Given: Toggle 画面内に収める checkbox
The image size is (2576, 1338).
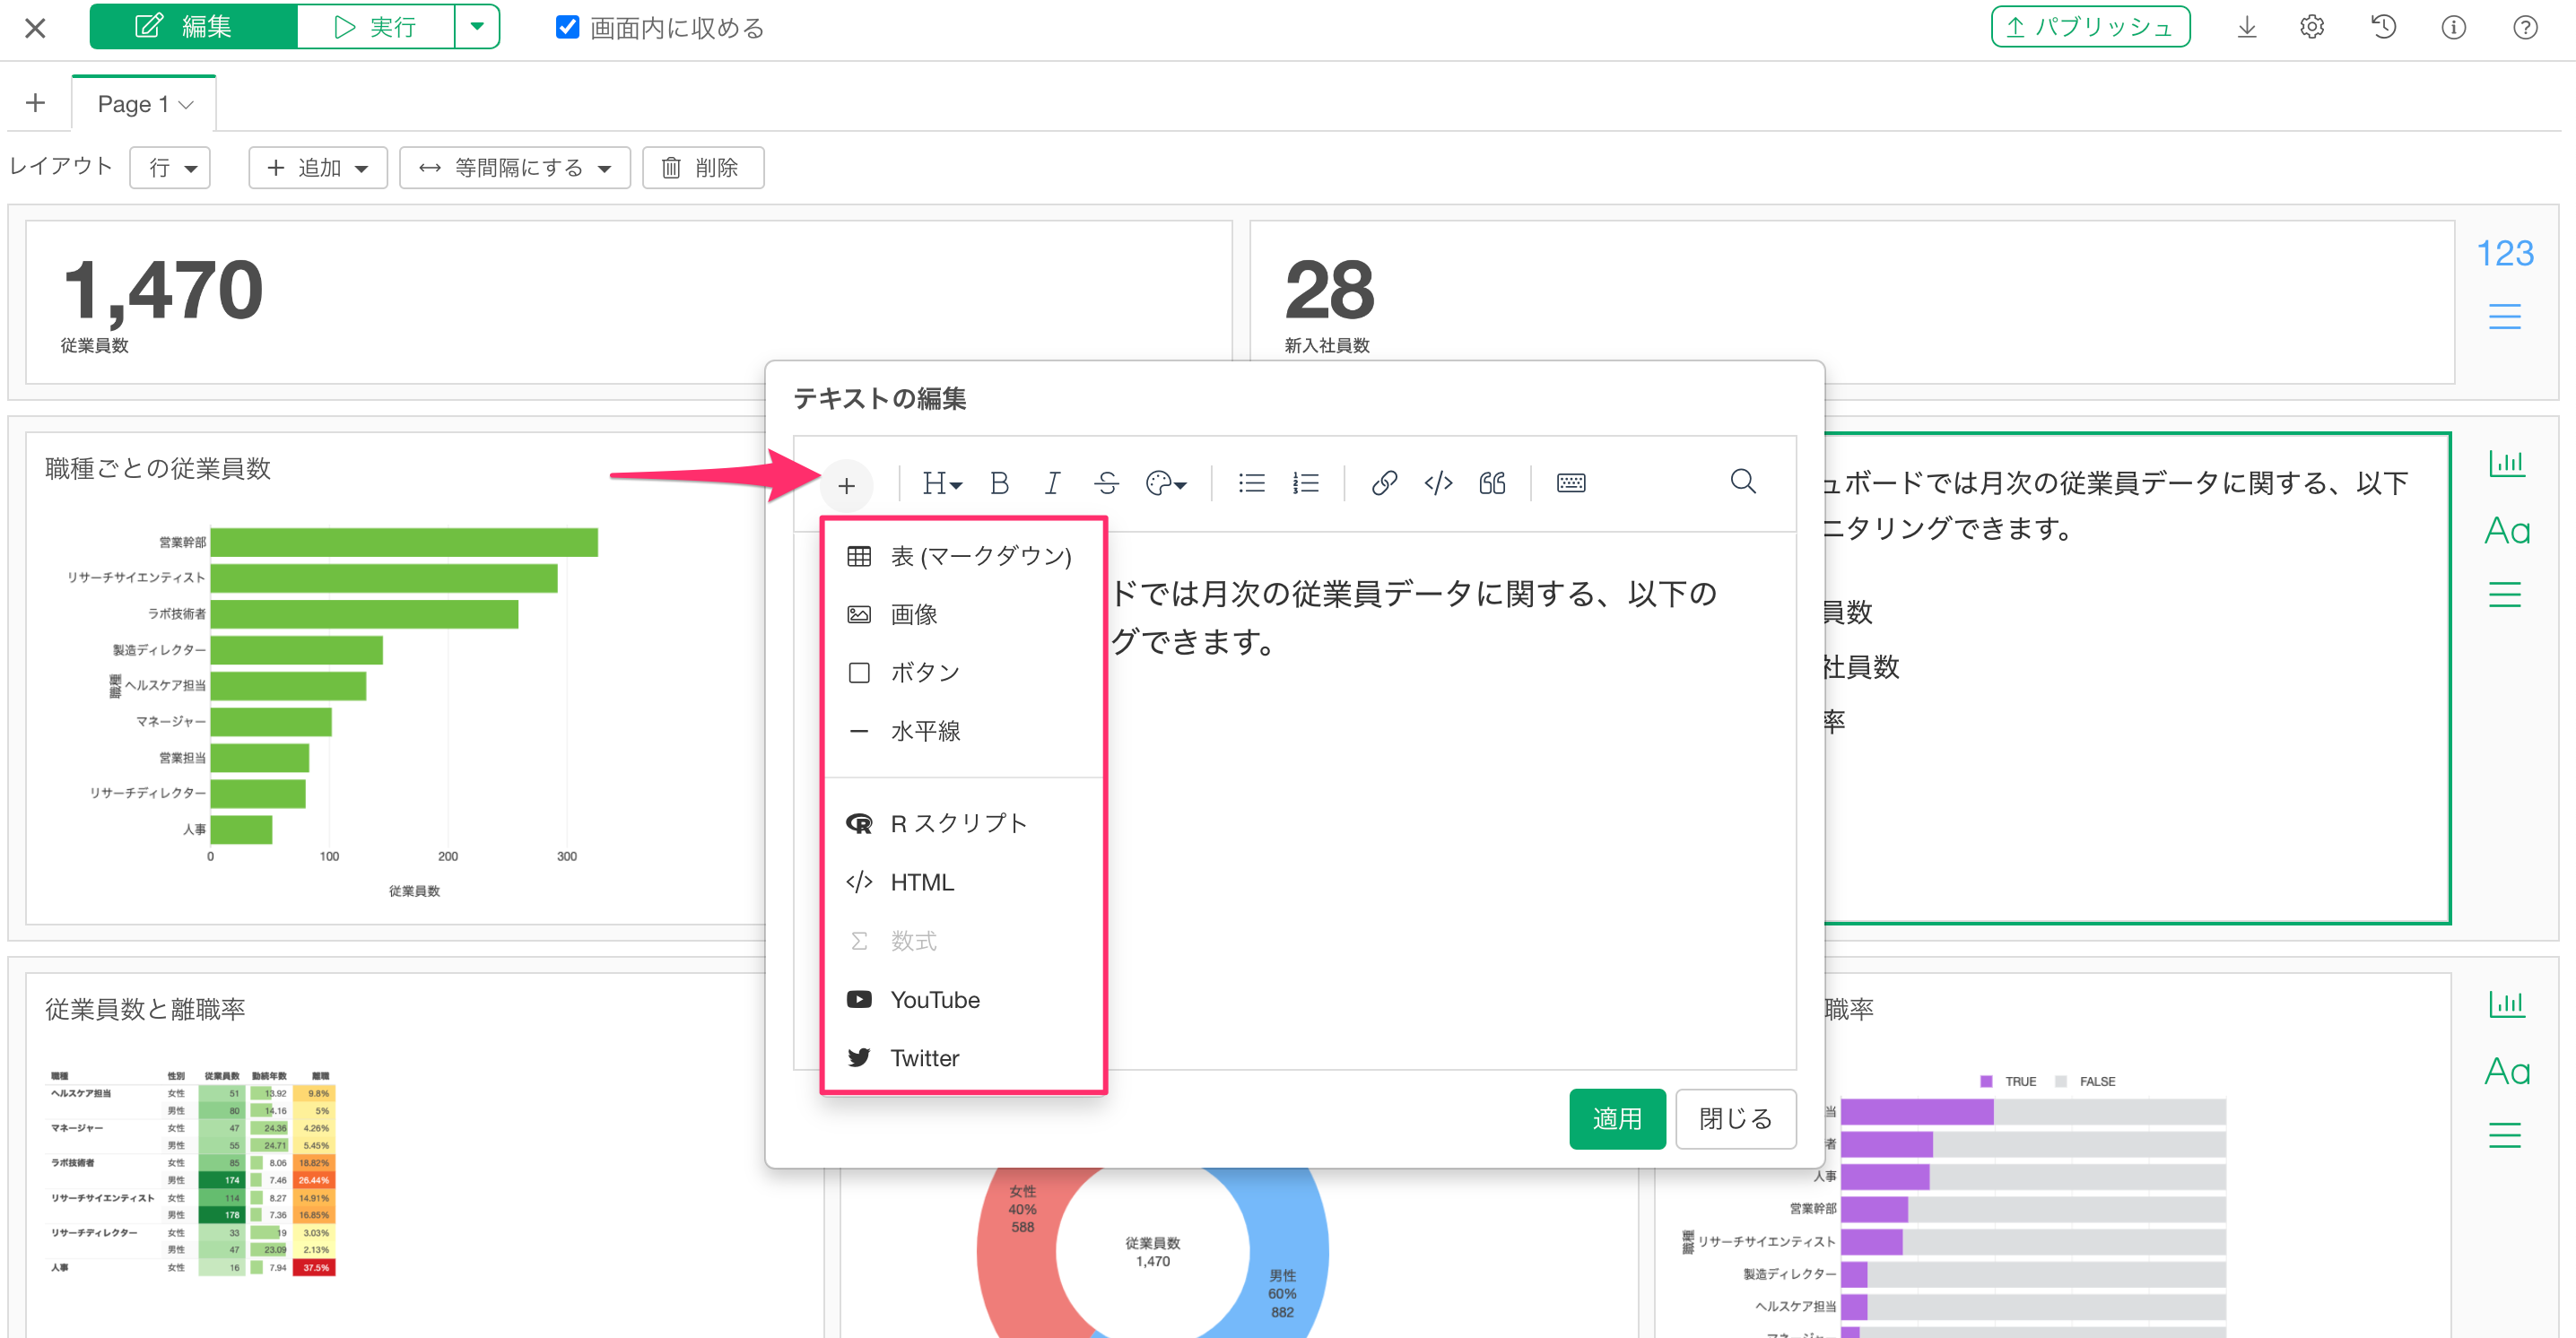Looking at the screenshot, I should tap(567, 27).
